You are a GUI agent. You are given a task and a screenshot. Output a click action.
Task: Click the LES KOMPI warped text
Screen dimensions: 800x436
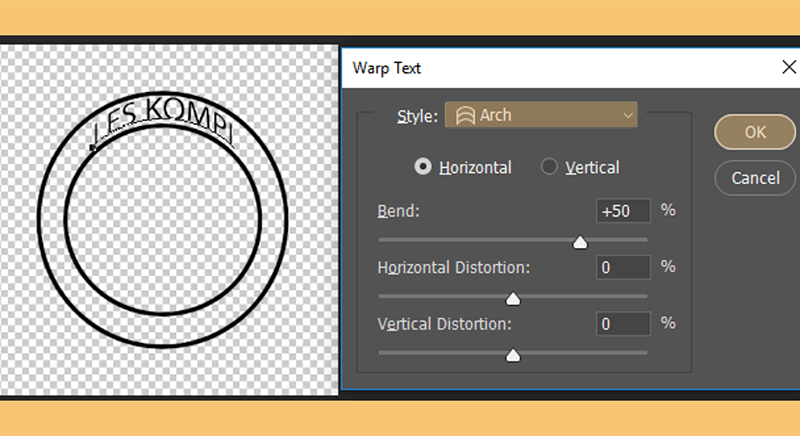click(163, 120)
